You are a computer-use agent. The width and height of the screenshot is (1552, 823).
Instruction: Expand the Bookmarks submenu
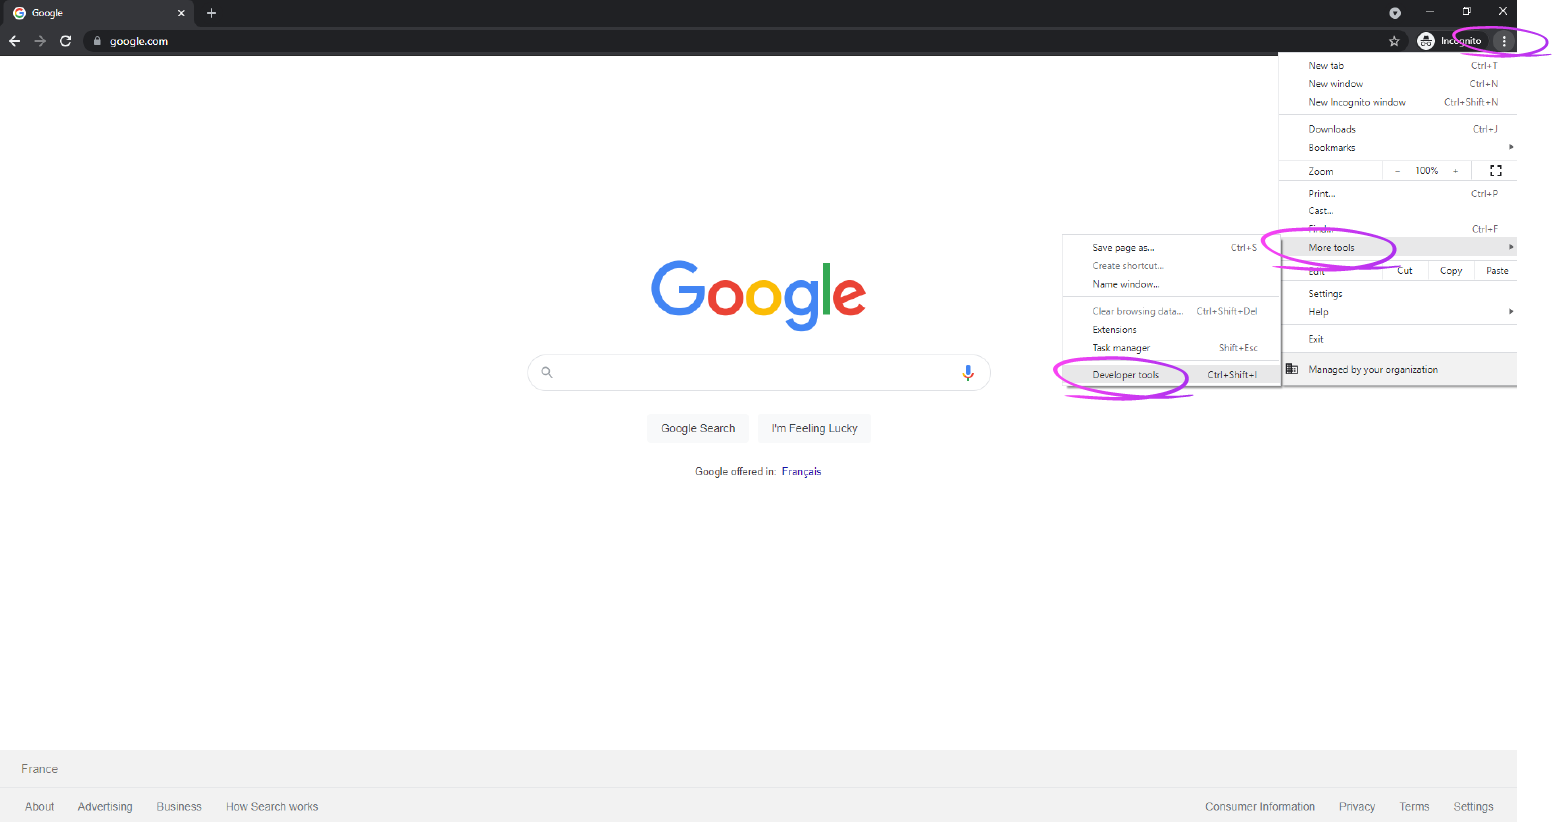(x=1398, y=147)
